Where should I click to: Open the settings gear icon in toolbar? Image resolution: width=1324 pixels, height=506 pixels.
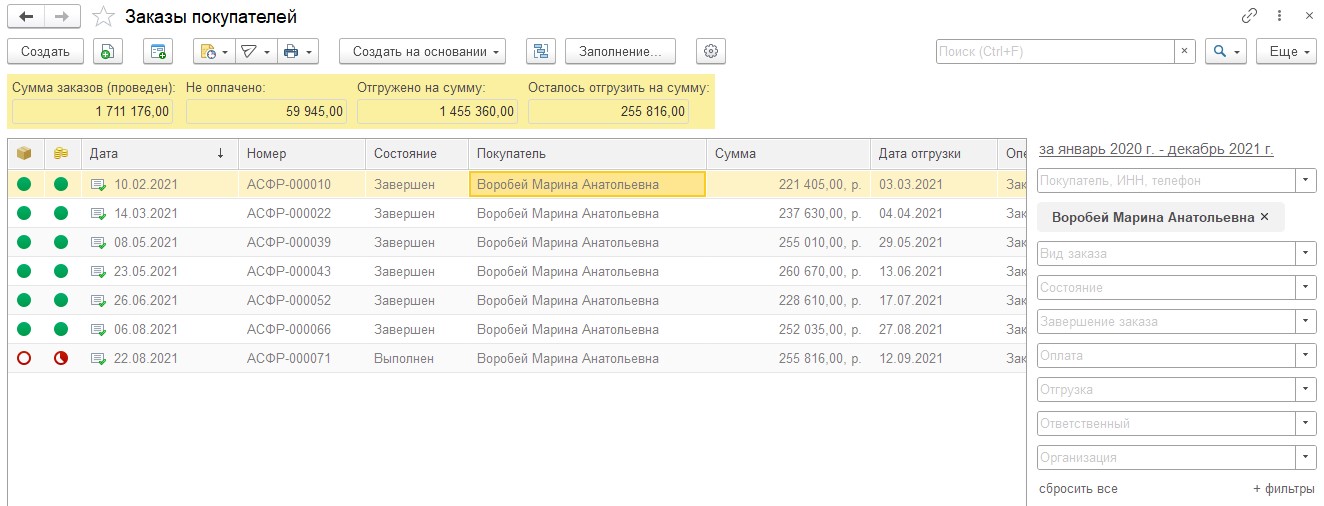pyautogui.click(x=711, y=51)
